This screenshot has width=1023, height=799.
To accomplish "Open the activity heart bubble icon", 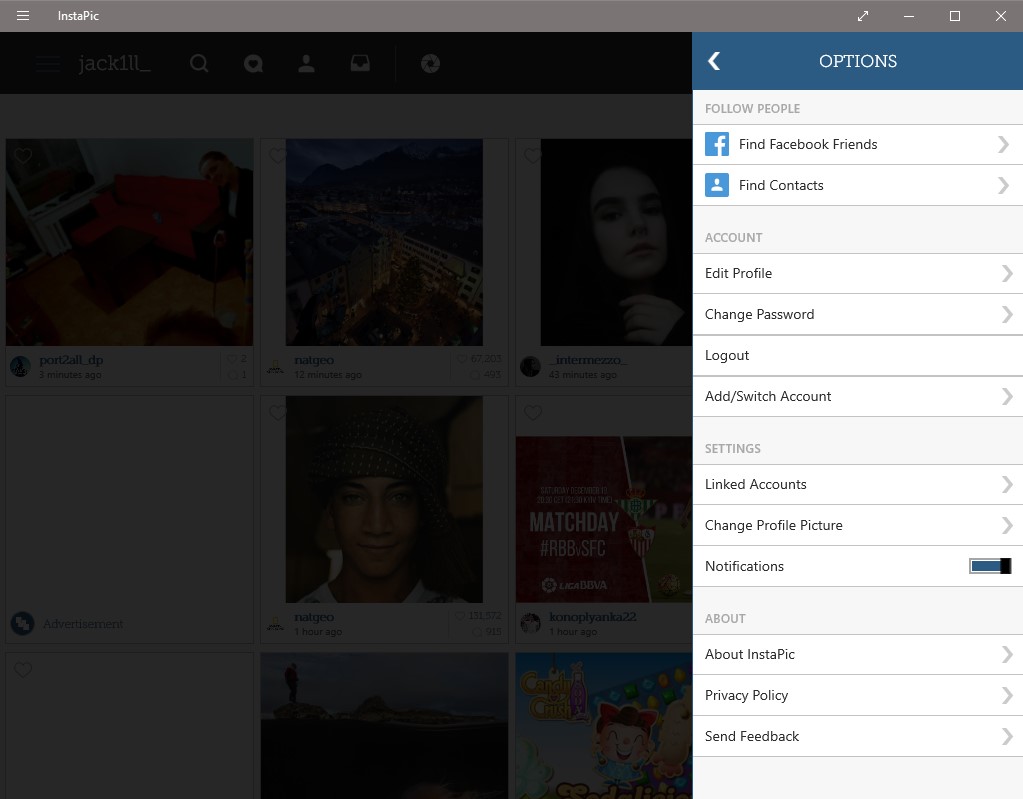I will click(253, 63).
